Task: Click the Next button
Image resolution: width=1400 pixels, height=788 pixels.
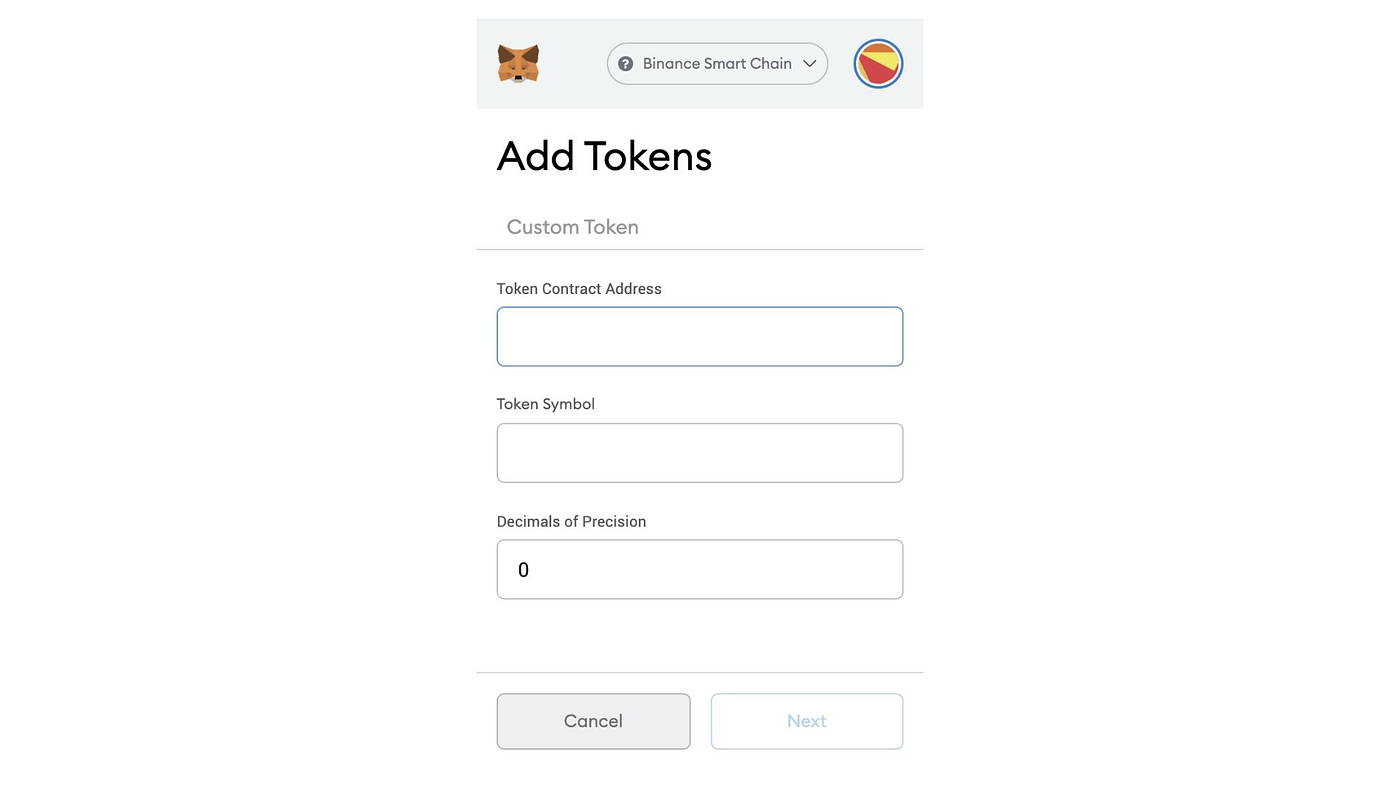Action: 806,721
